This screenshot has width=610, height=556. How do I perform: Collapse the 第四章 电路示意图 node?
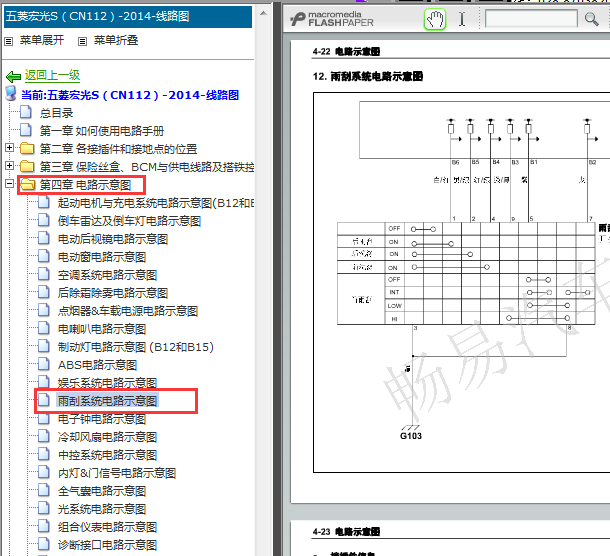(9, 183)
